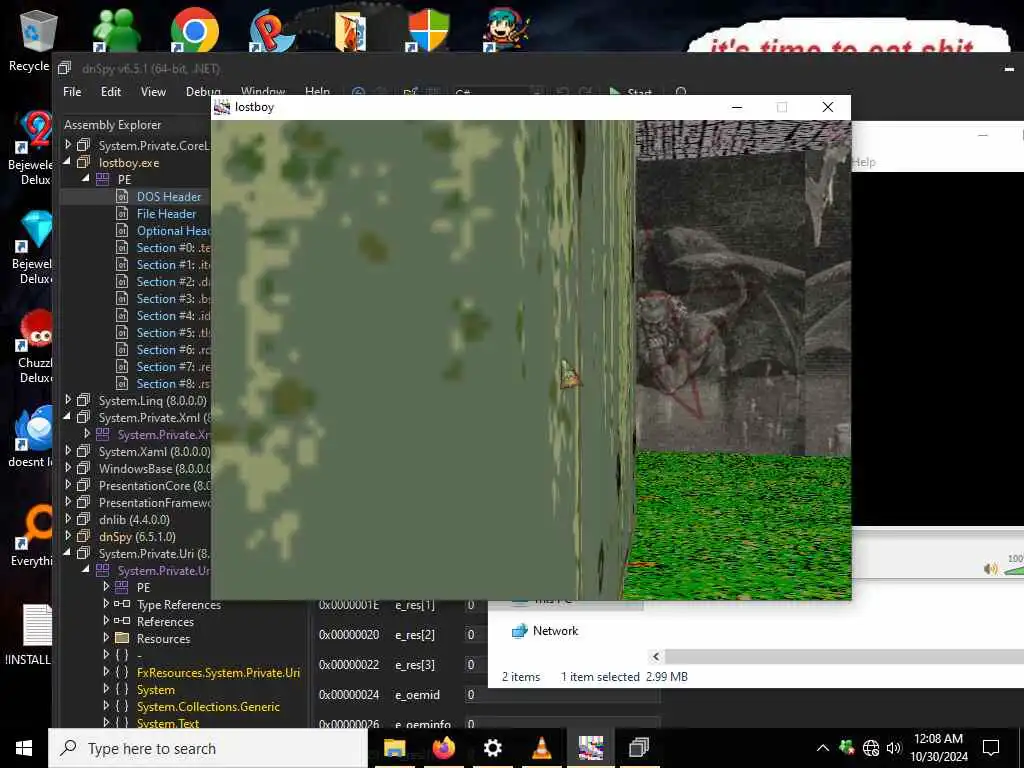Screen dimensions: 1024x768
Task: Click the dnSpy toolbar search icon
Action: 681,93
